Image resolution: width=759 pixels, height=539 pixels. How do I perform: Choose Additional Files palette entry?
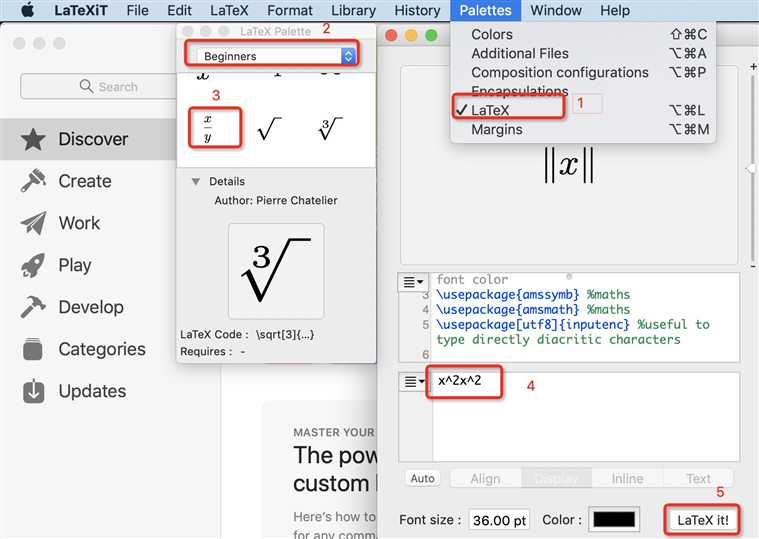click(583, 53)
